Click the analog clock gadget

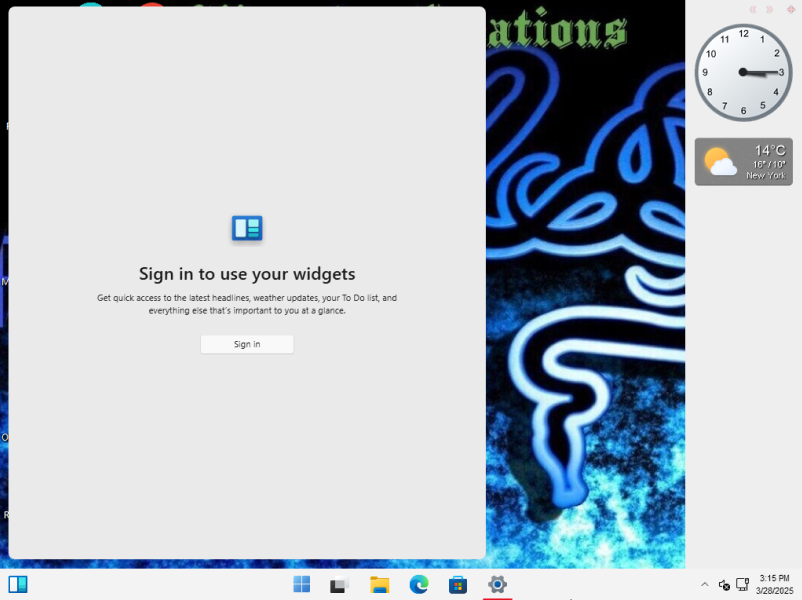pyautogui.click(x=743, y=73)
